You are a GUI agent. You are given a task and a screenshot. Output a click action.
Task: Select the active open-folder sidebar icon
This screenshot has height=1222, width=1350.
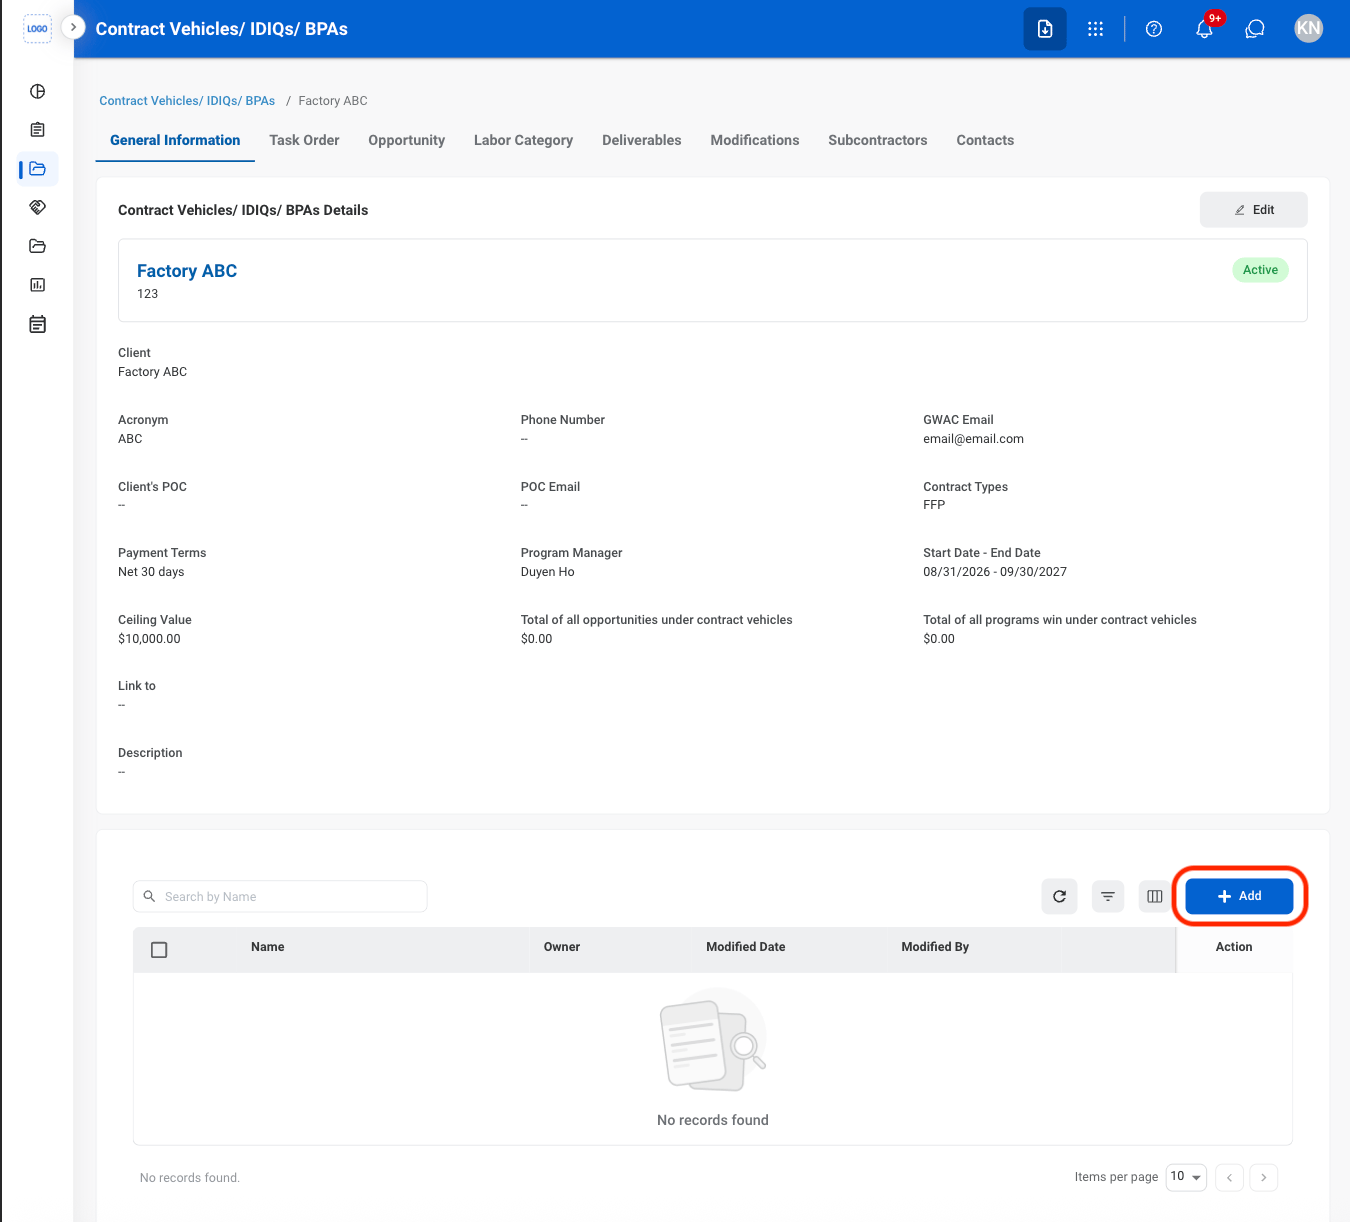38,169
